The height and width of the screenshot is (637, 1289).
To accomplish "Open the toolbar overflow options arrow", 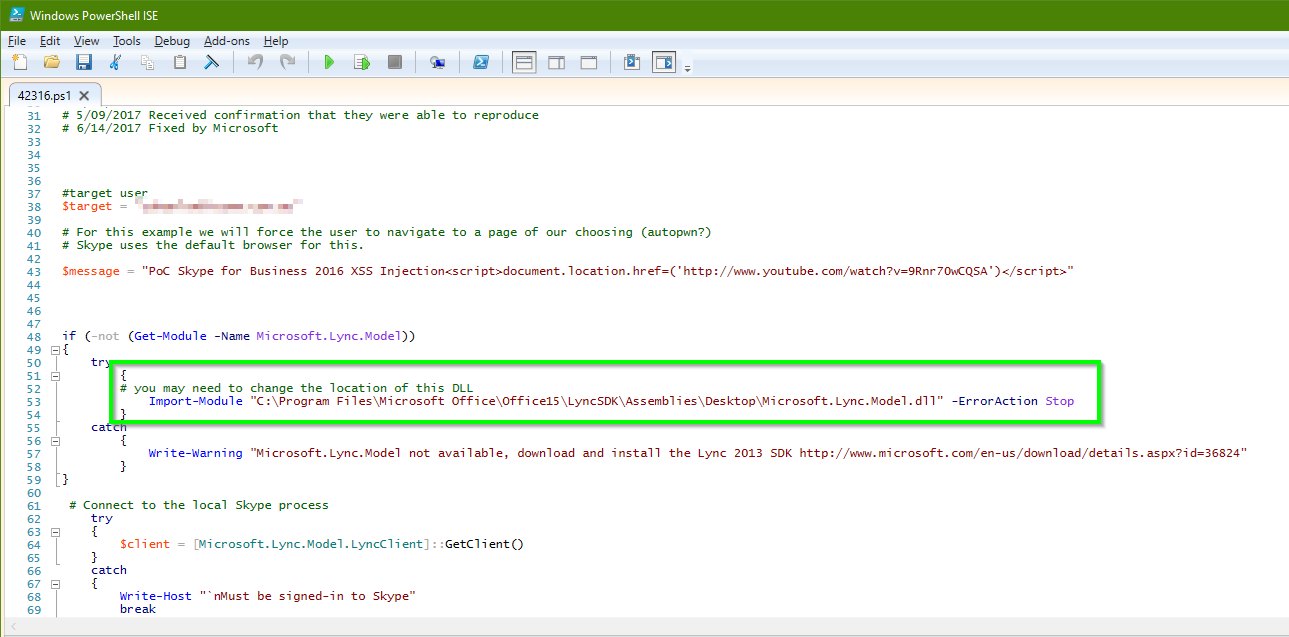I will pos(688,68).
